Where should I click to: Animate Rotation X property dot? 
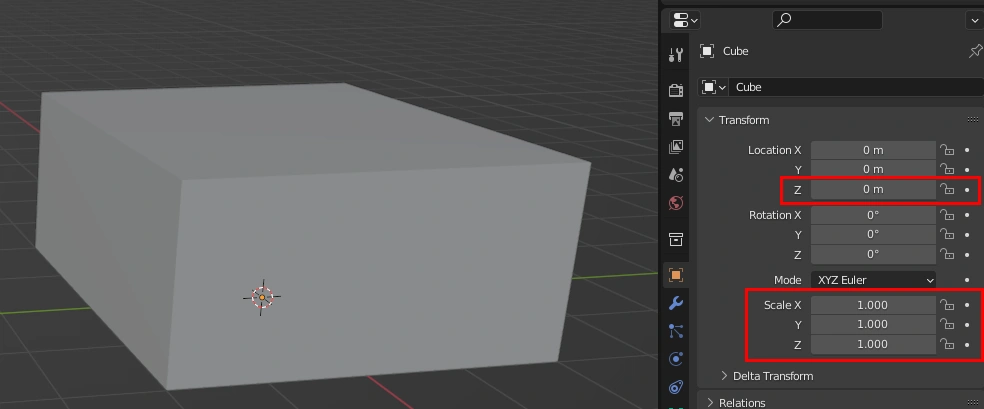(x=967, y=215)
